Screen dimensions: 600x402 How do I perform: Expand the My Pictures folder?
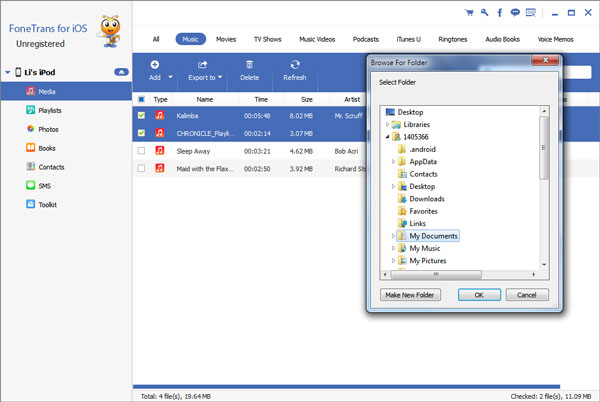pos(393,260)
